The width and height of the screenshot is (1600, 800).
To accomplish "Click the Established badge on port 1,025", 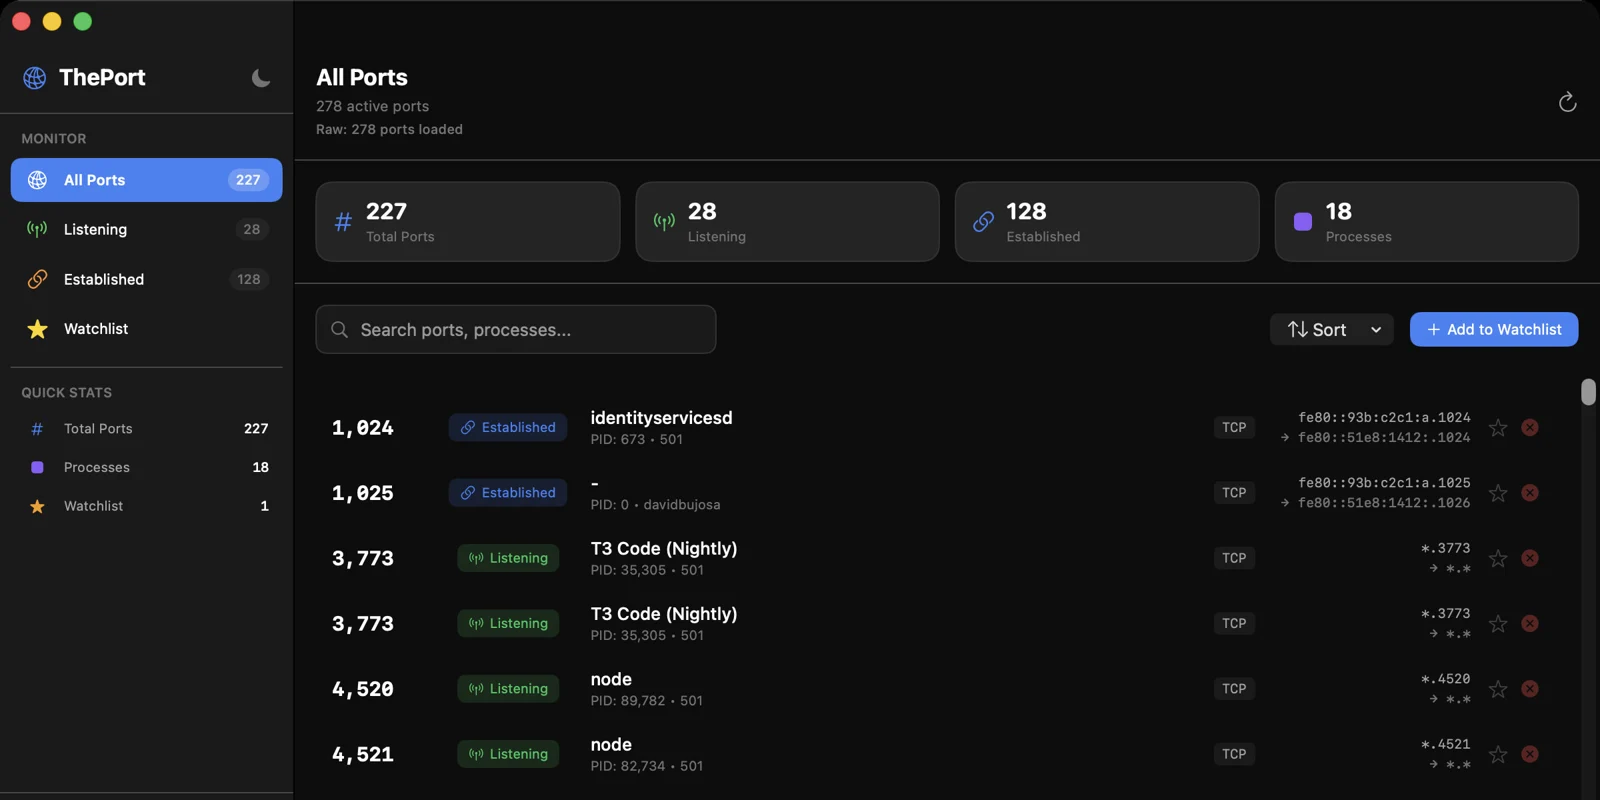I will 508,492.
